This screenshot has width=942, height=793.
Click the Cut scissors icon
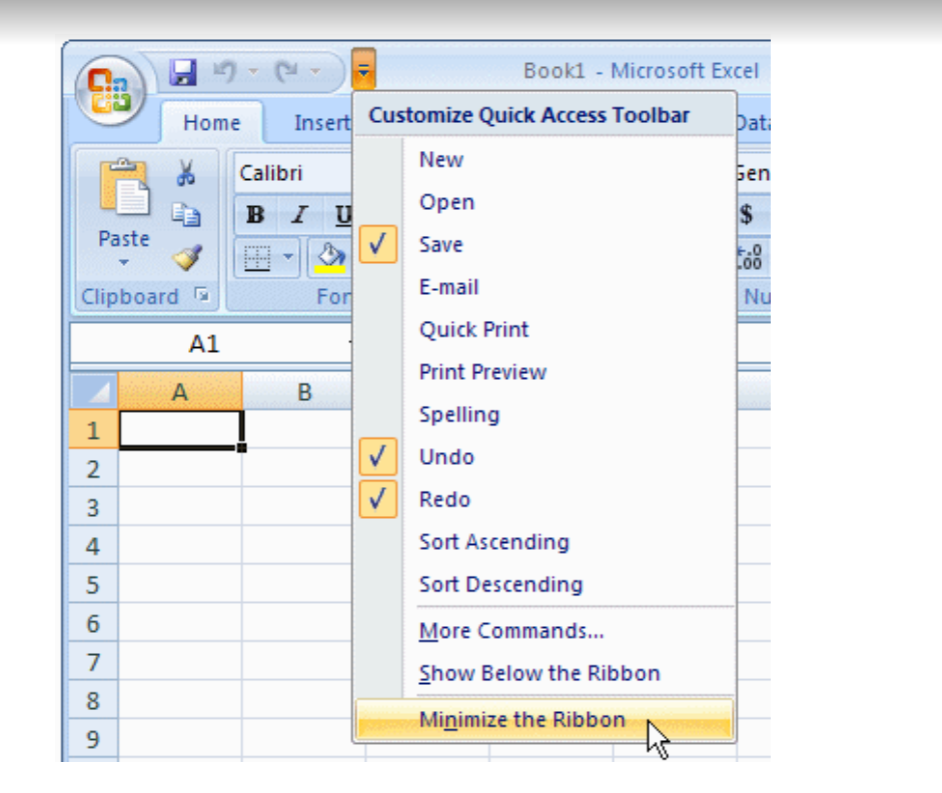[x=186, y=173]
